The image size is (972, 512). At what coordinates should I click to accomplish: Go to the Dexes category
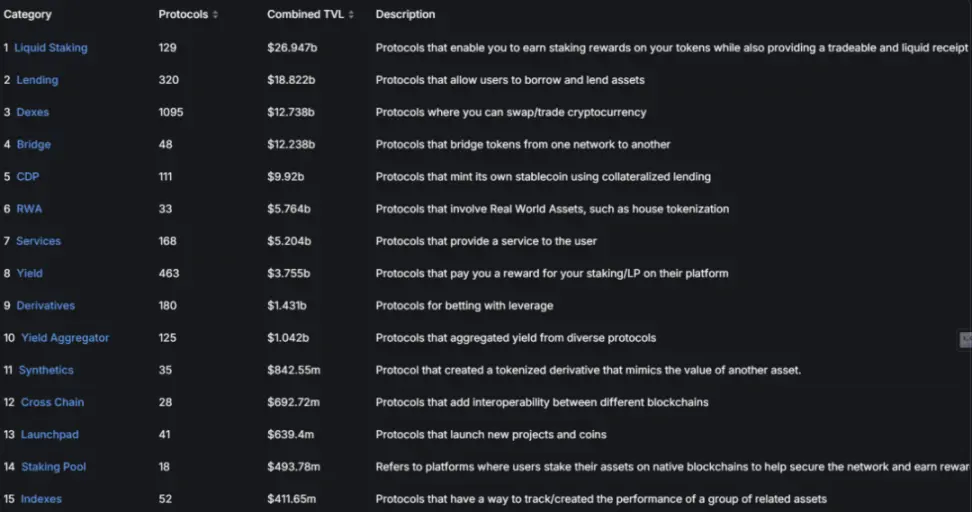[x=33, y=112]
